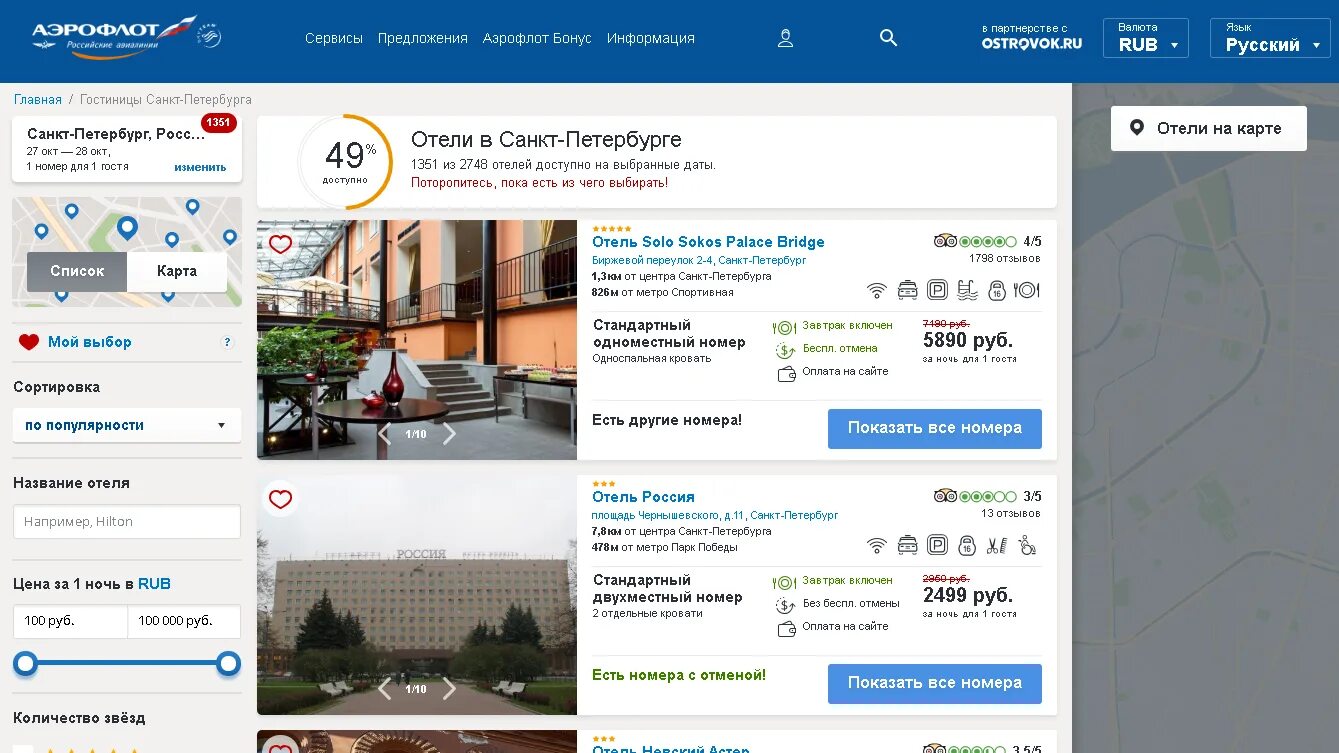Open the search magnifier in header
Viewport: 1339px width, 753px height.
pos(888,38)
